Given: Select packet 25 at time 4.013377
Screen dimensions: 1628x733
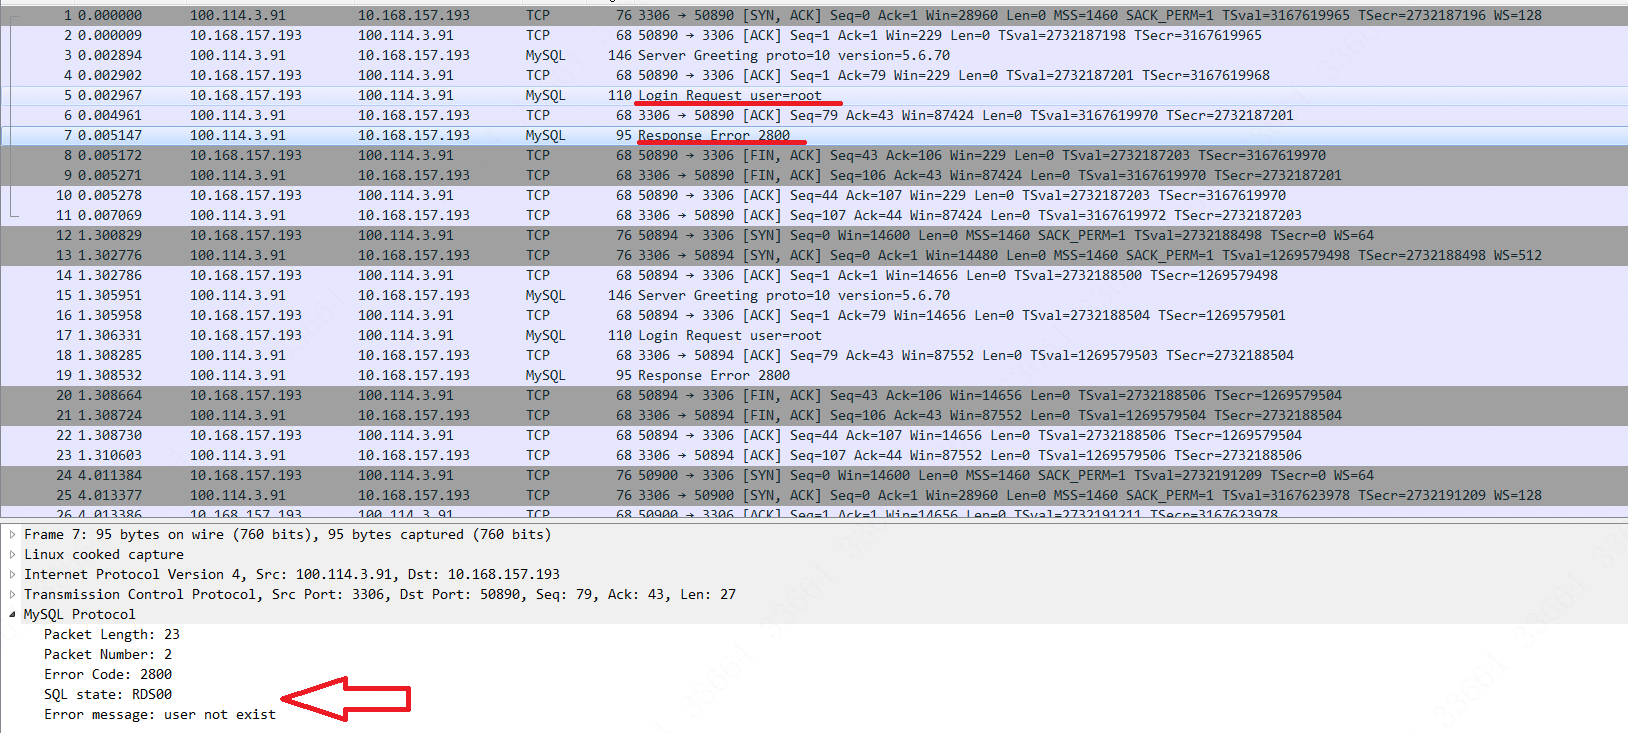Looking at the screenshot, I should click(x=814, y=495).
